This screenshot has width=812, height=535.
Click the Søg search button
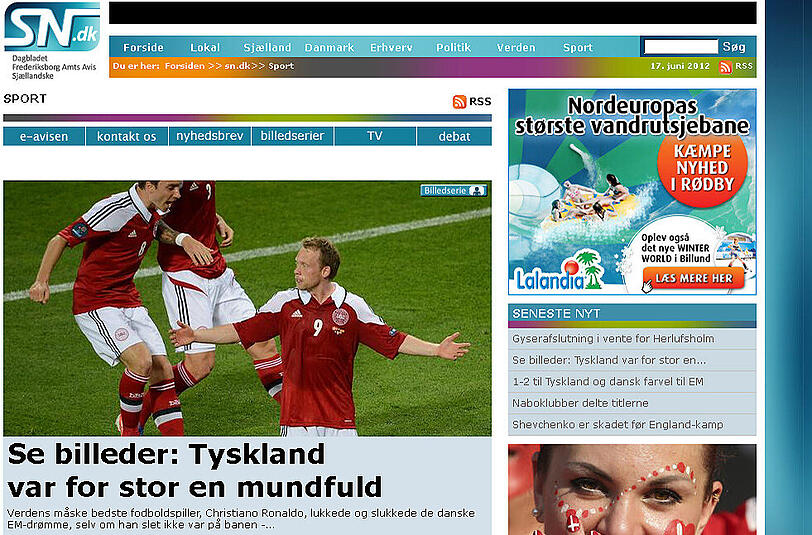click(734, 47)
